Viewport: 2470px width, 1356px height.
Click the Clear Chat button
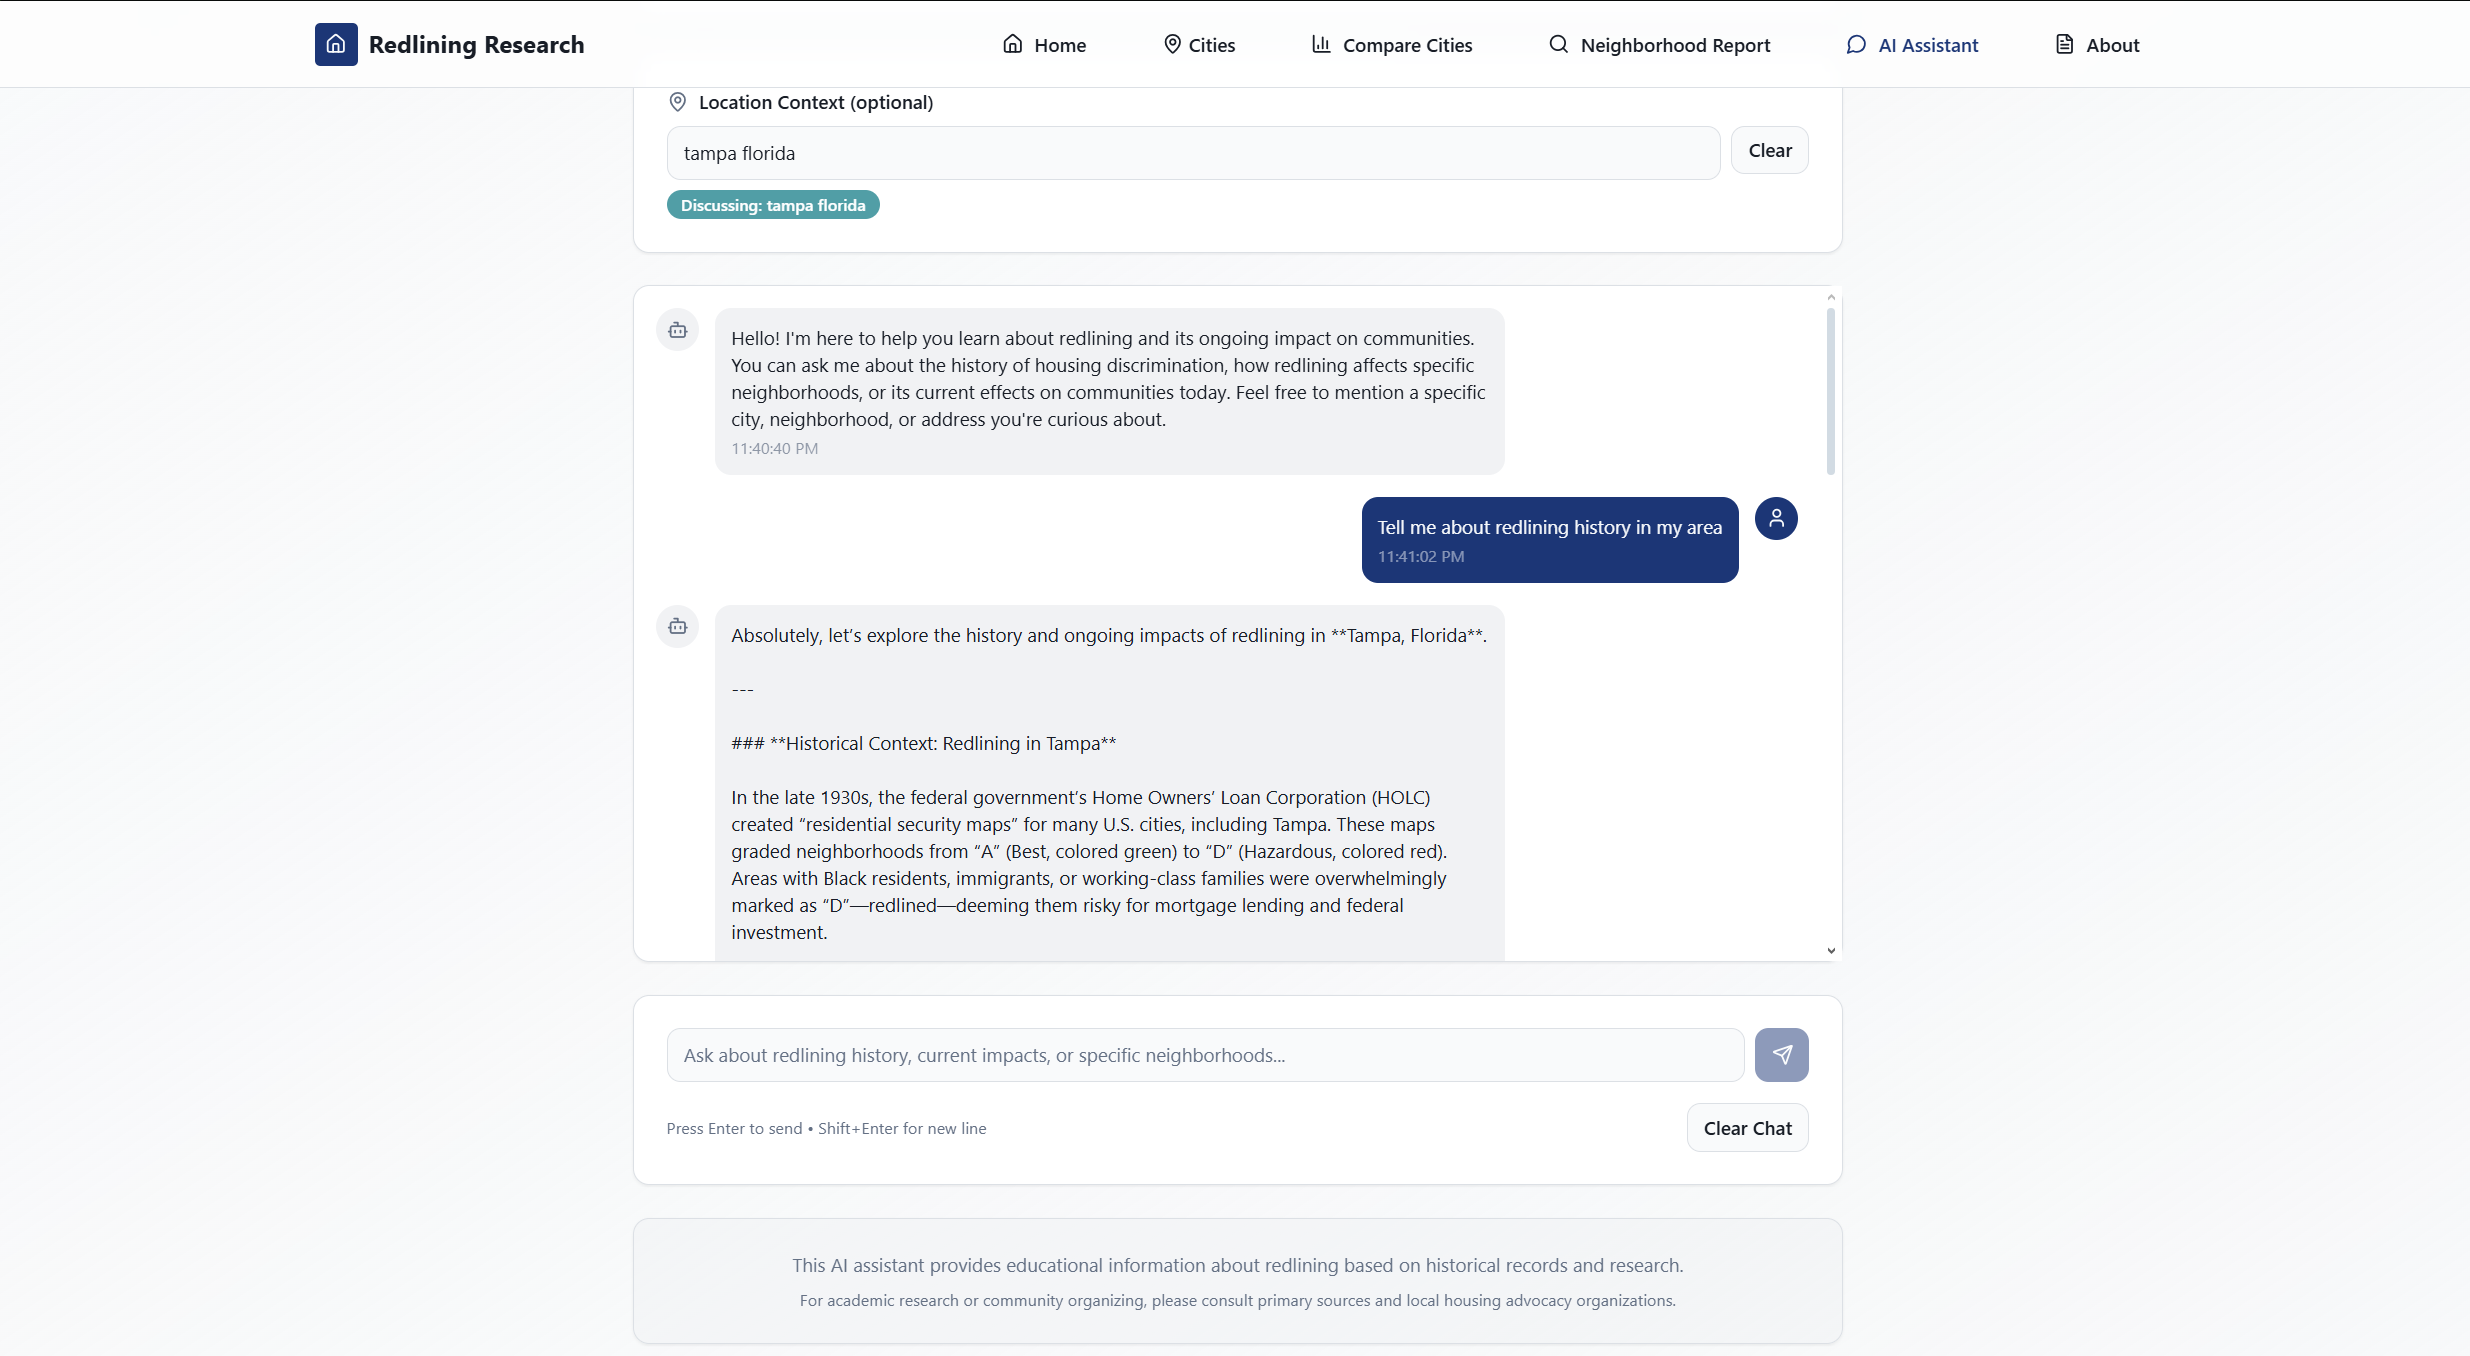point(1747,1128)
